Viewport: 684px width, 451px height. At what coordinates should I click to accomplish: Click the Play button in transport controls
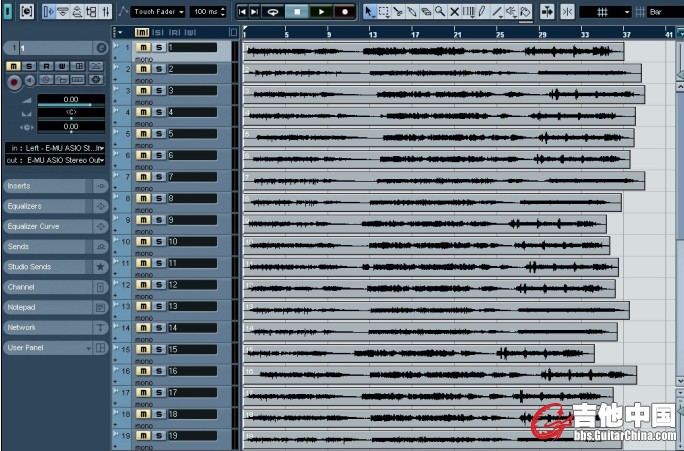point(321,11)
